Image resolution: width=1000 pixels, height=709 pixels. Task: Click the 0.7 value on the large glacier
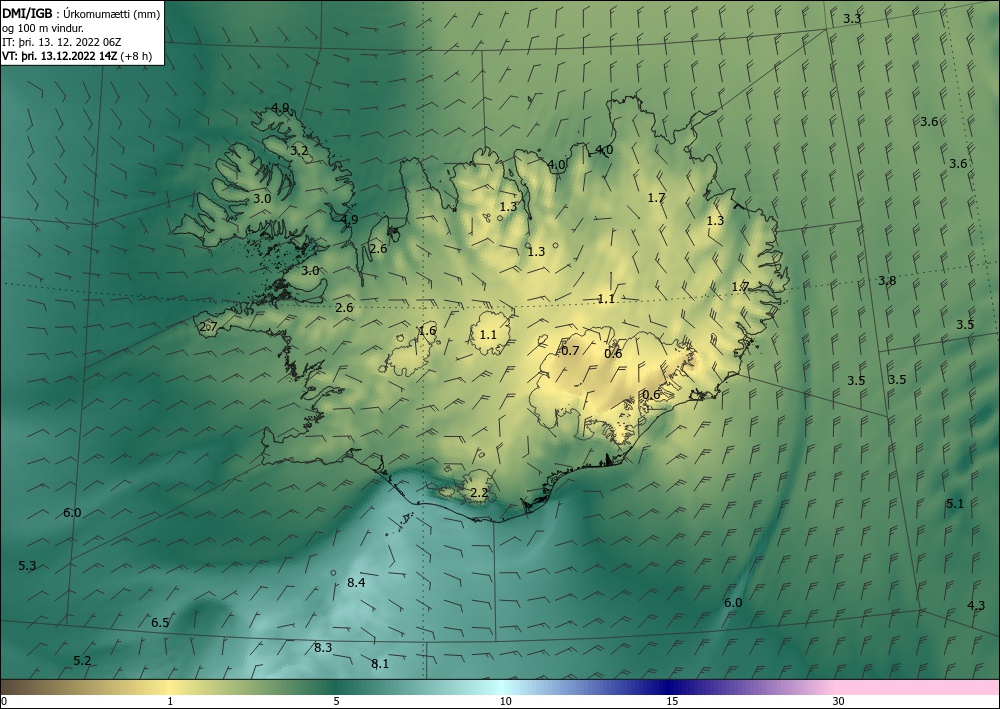pyautogui.click(x=570, y=350)
